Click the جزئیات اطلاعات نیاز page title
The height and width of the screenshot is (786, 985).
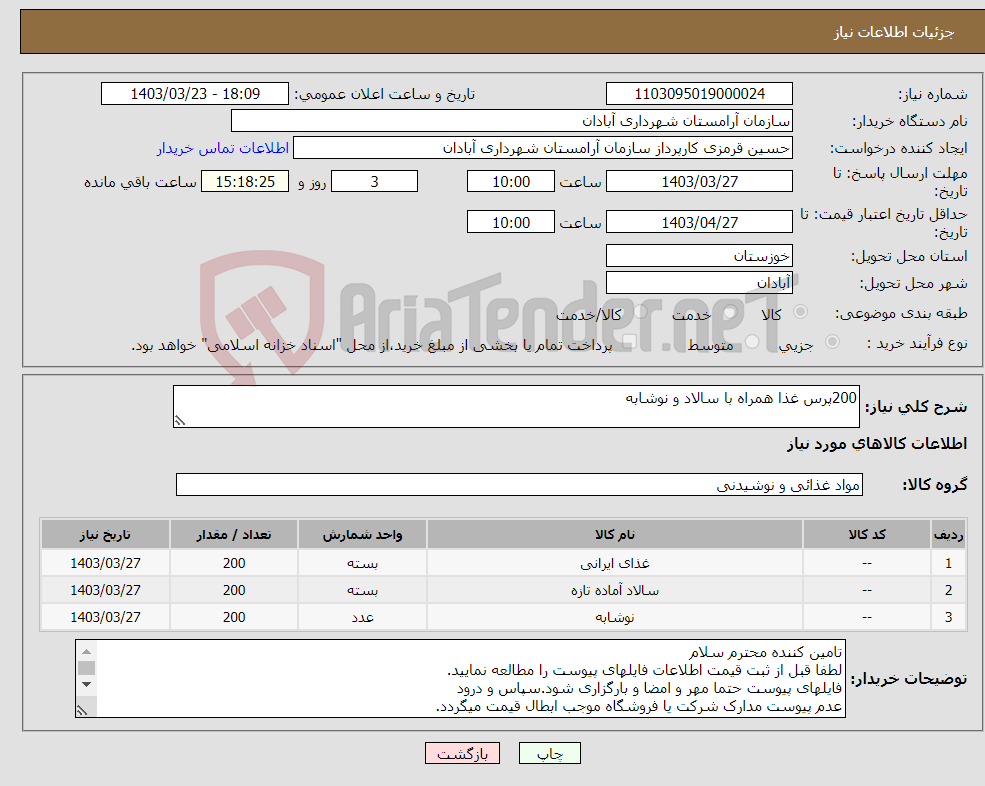[894, 32]
